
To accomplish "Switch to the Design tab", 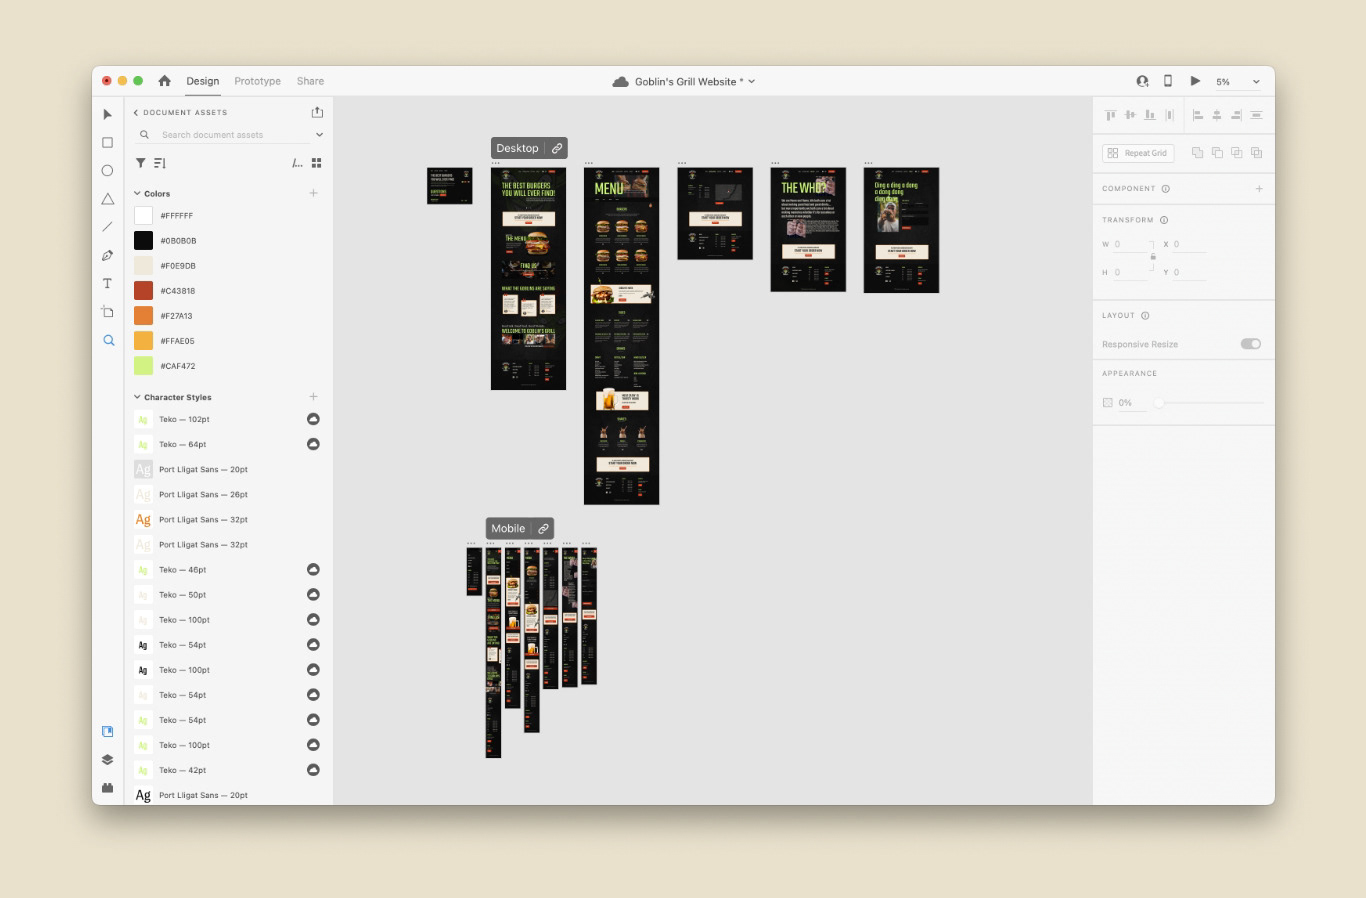I will point(203,81).
